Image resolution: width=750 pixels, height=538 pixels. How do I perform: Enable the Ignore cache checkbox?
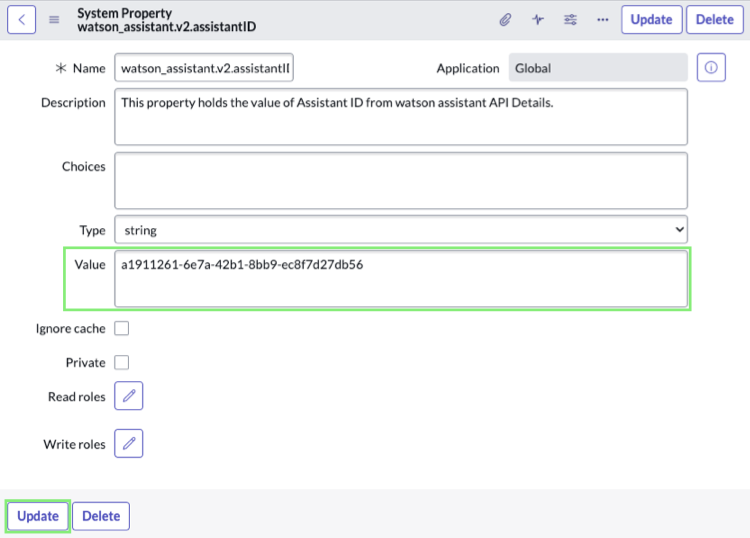click(x=121, y=329)
